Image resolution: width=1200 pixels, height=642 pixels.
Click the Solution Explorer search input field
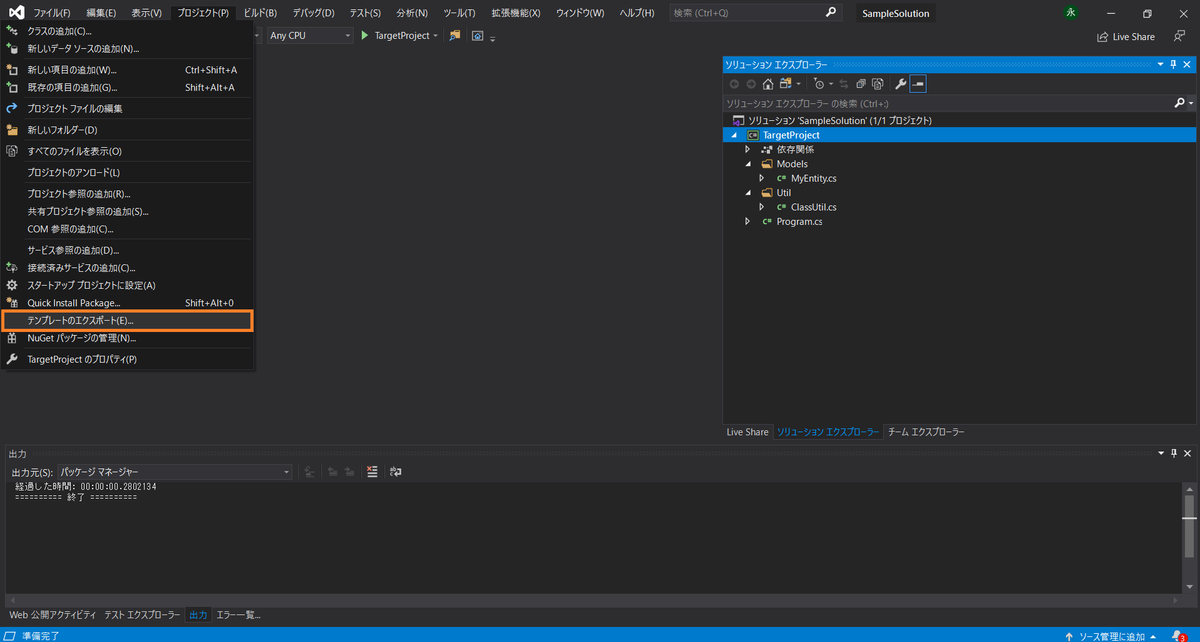pos(948,103)
